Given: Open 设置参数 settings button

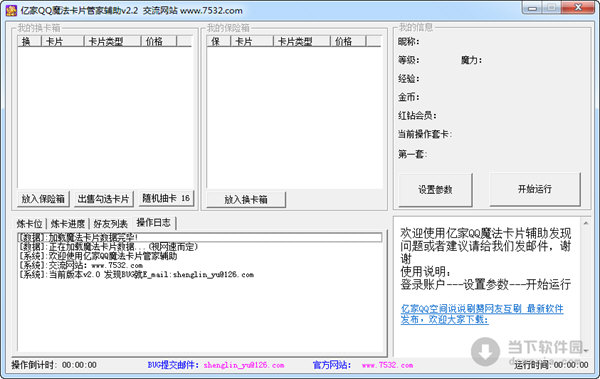Looking at the screenshot, I should pyautogui.click(x=435, y=190).
